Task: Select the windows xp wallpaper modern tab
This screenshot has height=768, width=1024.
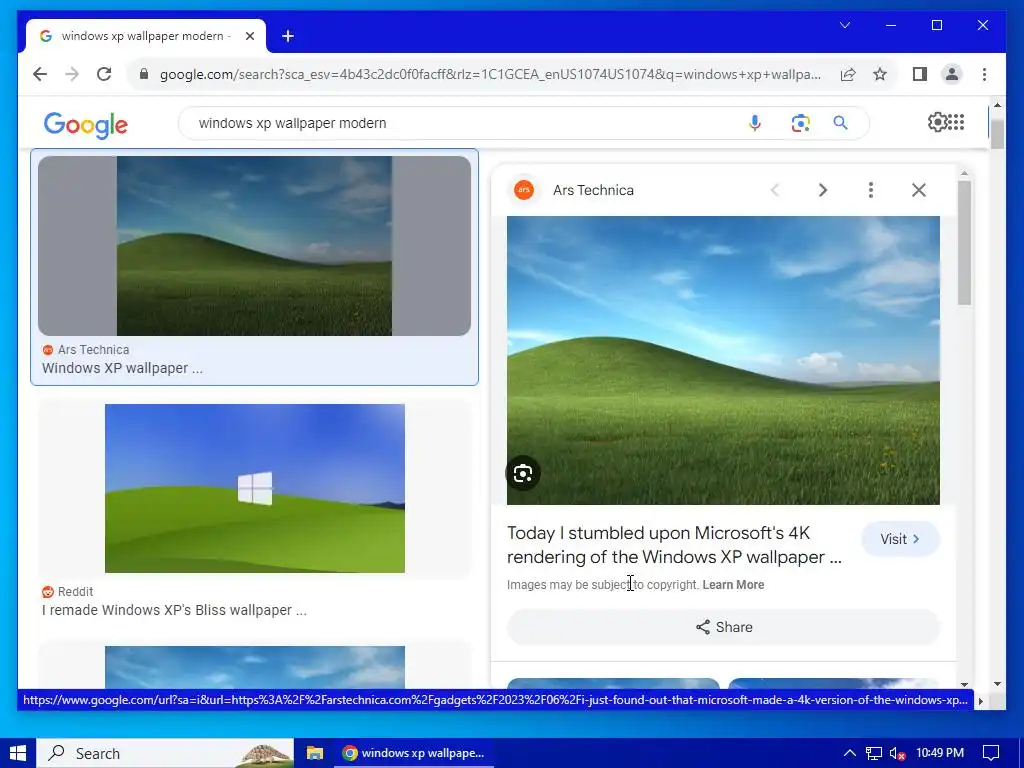Action: click(x=146, y=36)
